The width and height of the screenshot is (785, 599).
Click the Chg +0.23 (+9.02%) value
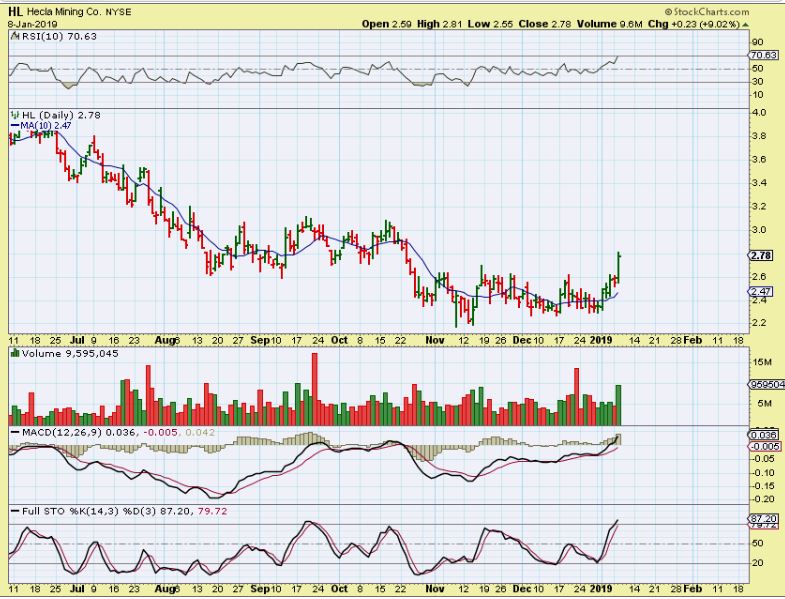[694, 24]
